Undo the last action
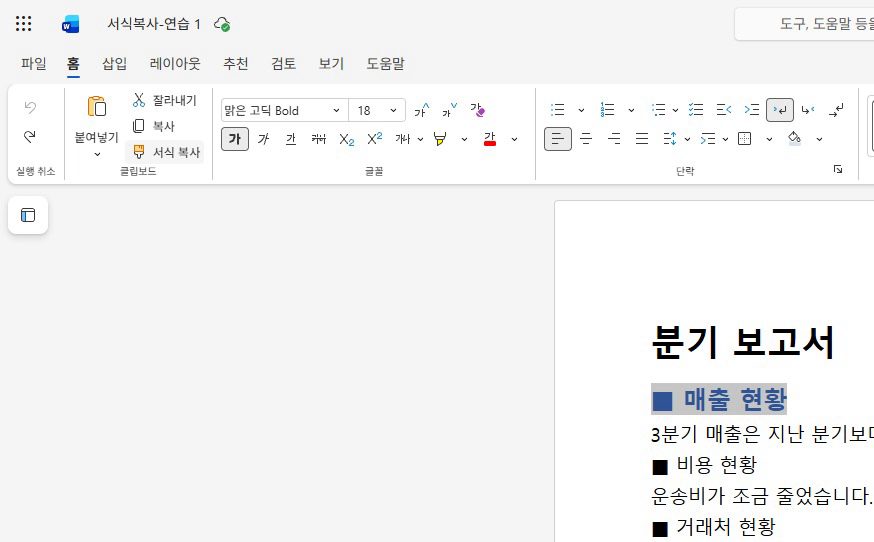The width and height of the screenshot is (874, 542). (30, 107)
